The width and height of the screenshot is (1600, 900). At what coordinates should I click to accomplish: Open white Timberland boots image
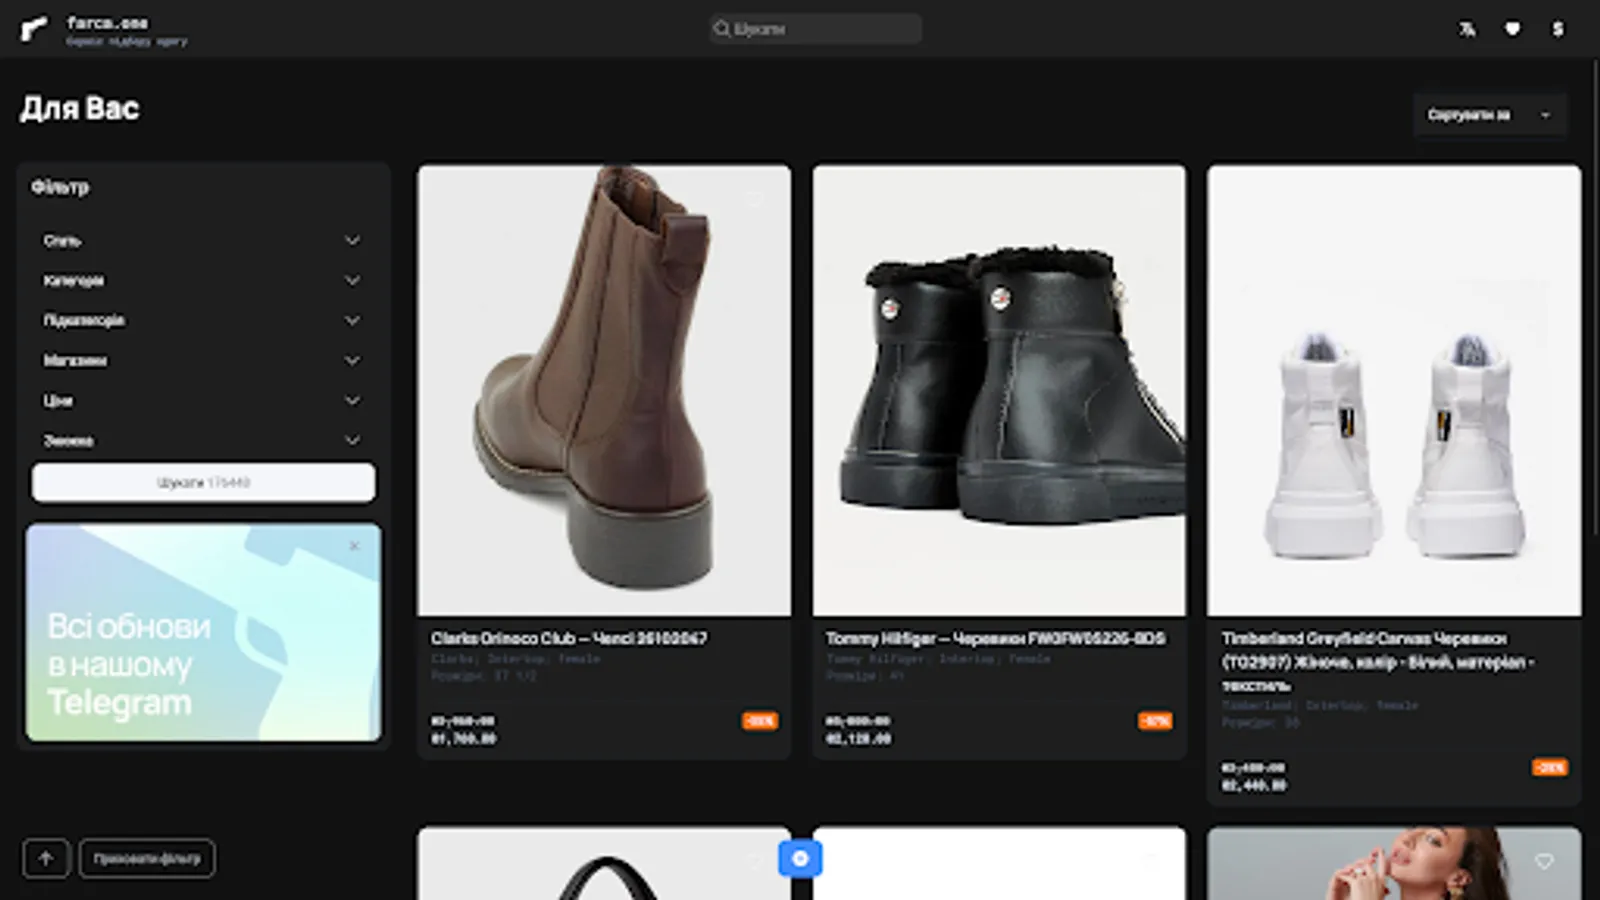[x=1394, y=390]
